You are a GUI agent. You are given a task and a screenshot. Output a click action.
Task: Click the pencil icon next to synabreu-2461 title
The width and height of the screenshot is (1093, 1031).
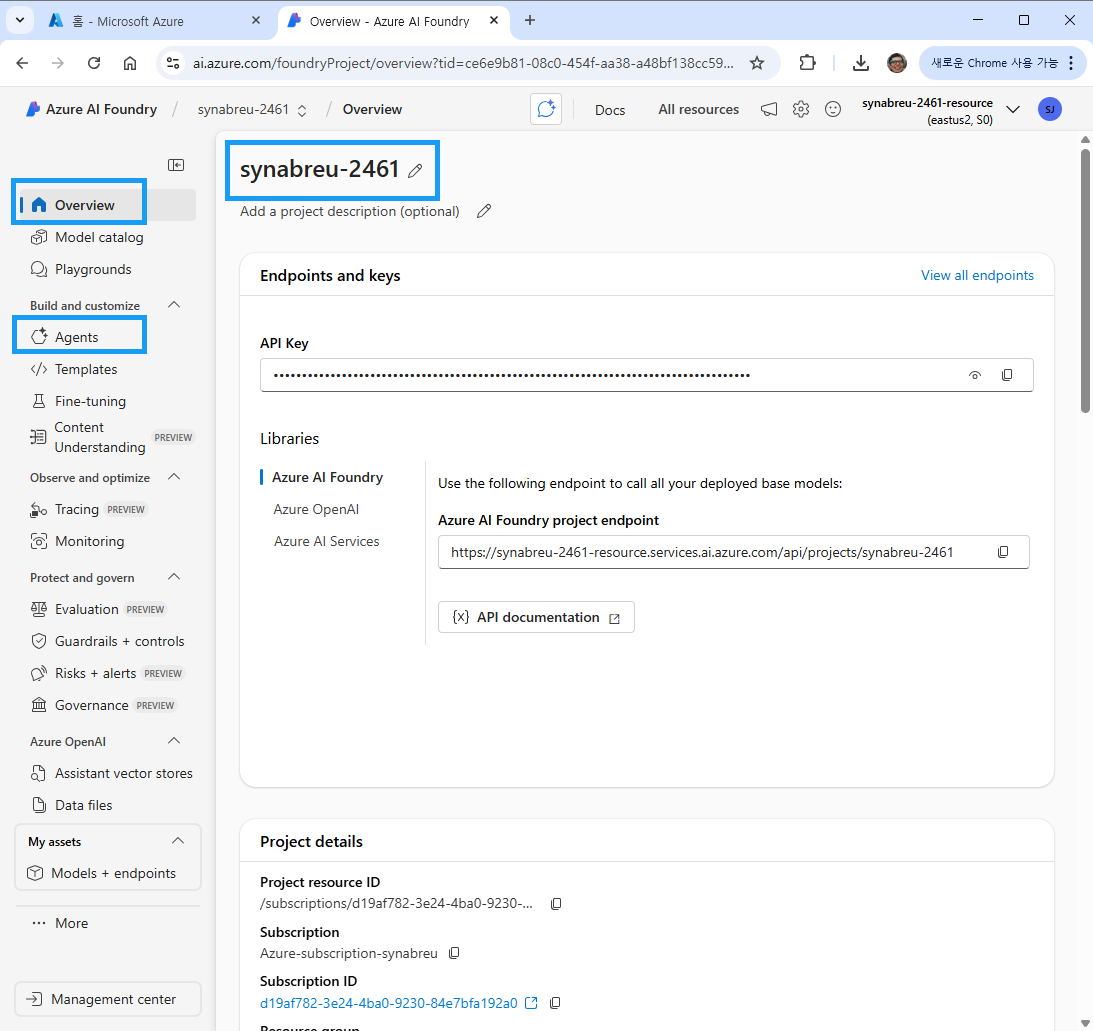(415, 170)
